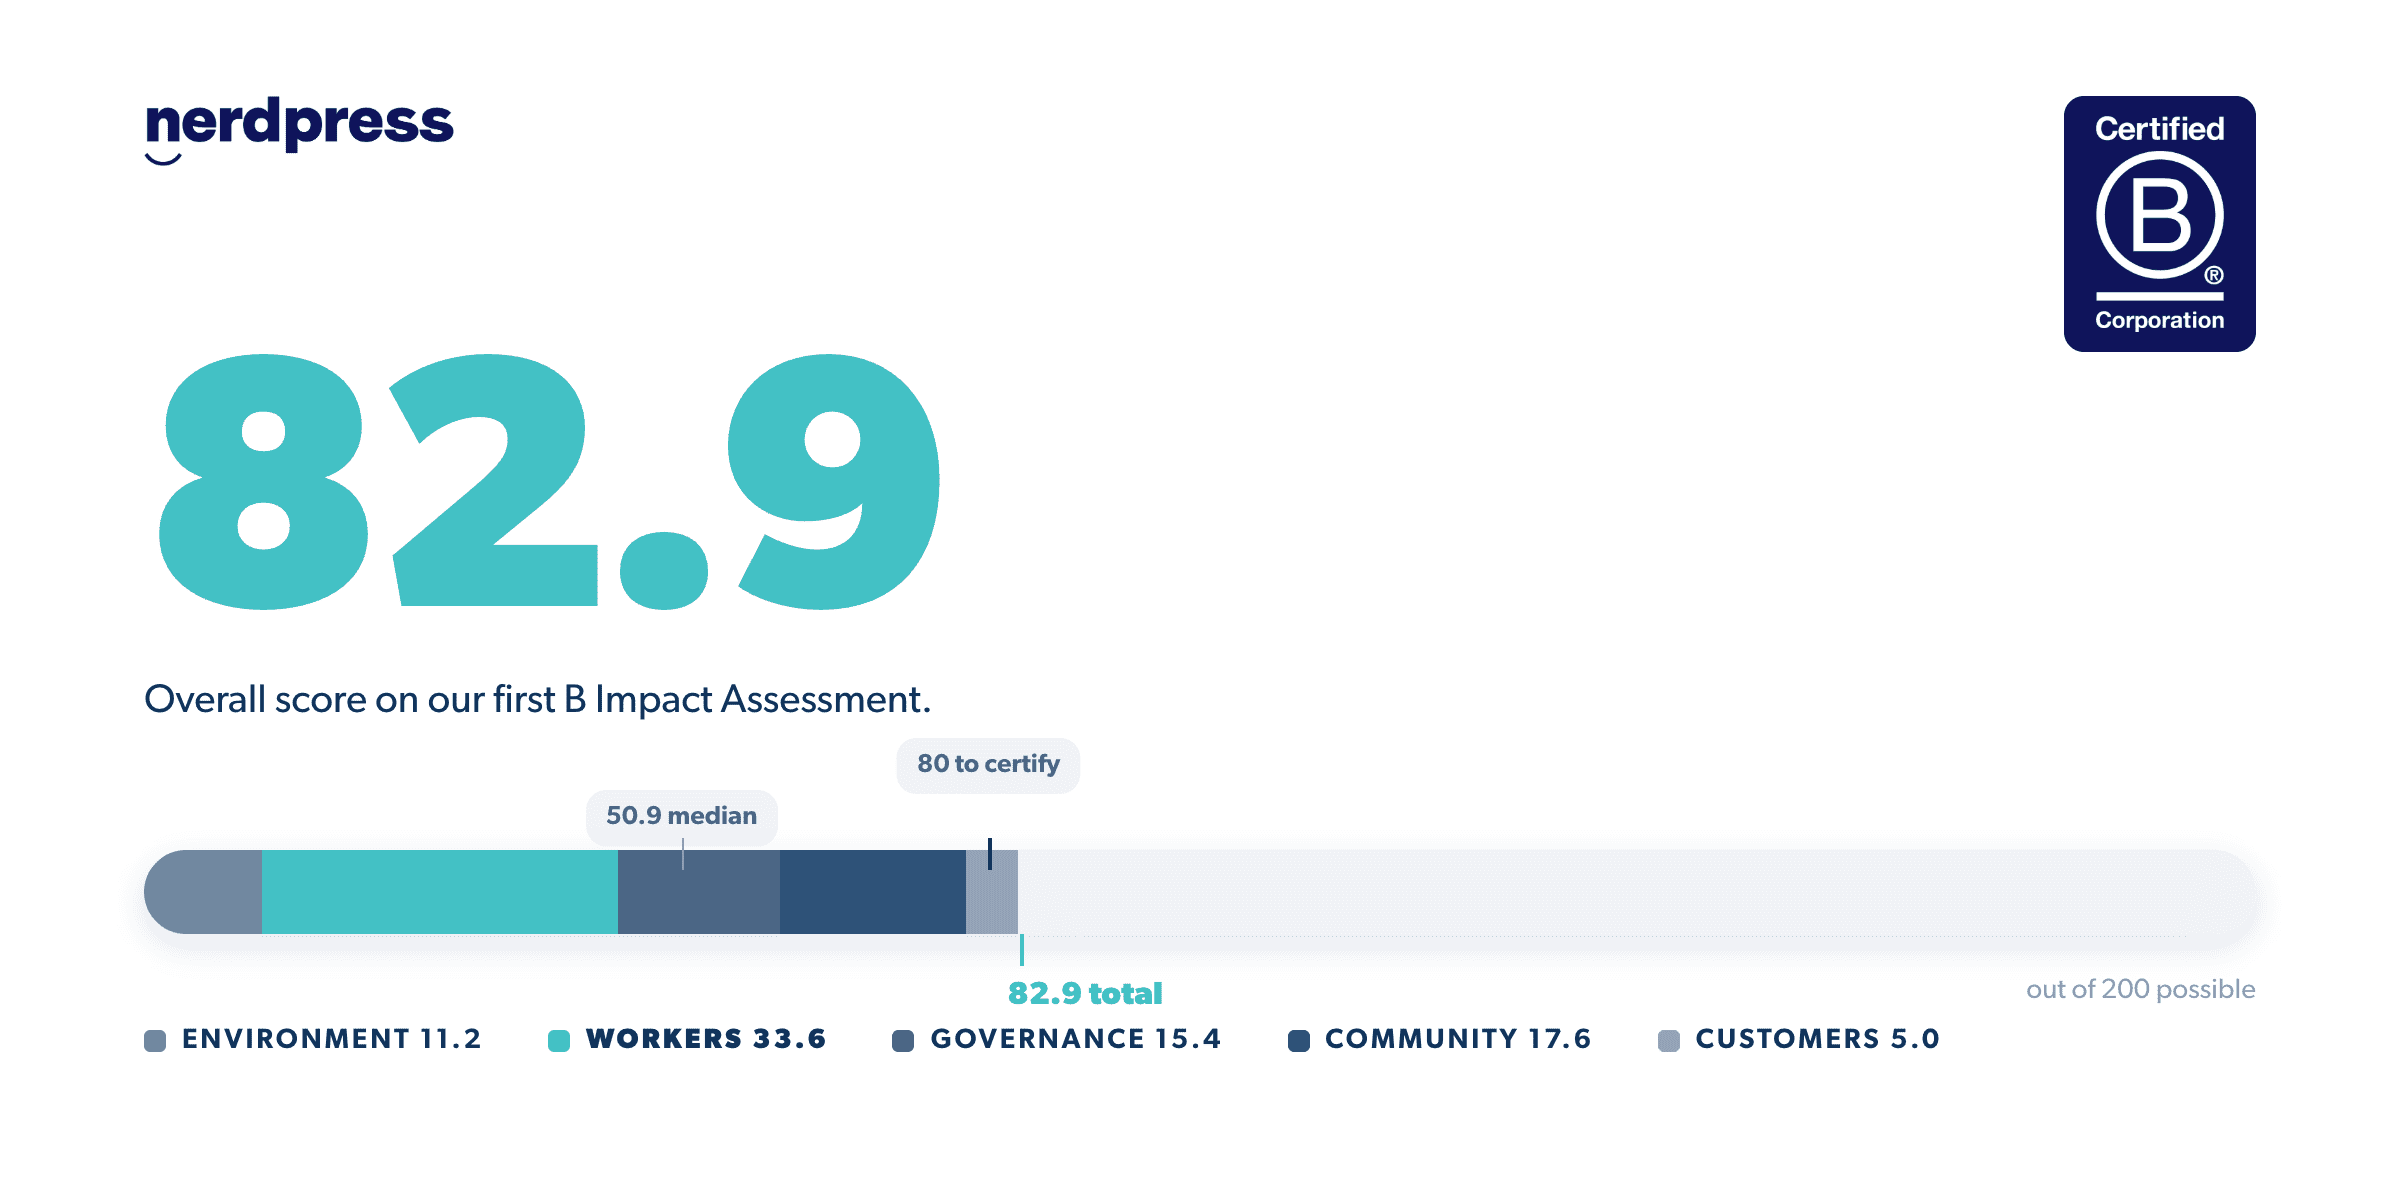Click the 'out of 200 possible' text
The width and height of the screenshot is (2400, 1200).
pos(2140,989)
